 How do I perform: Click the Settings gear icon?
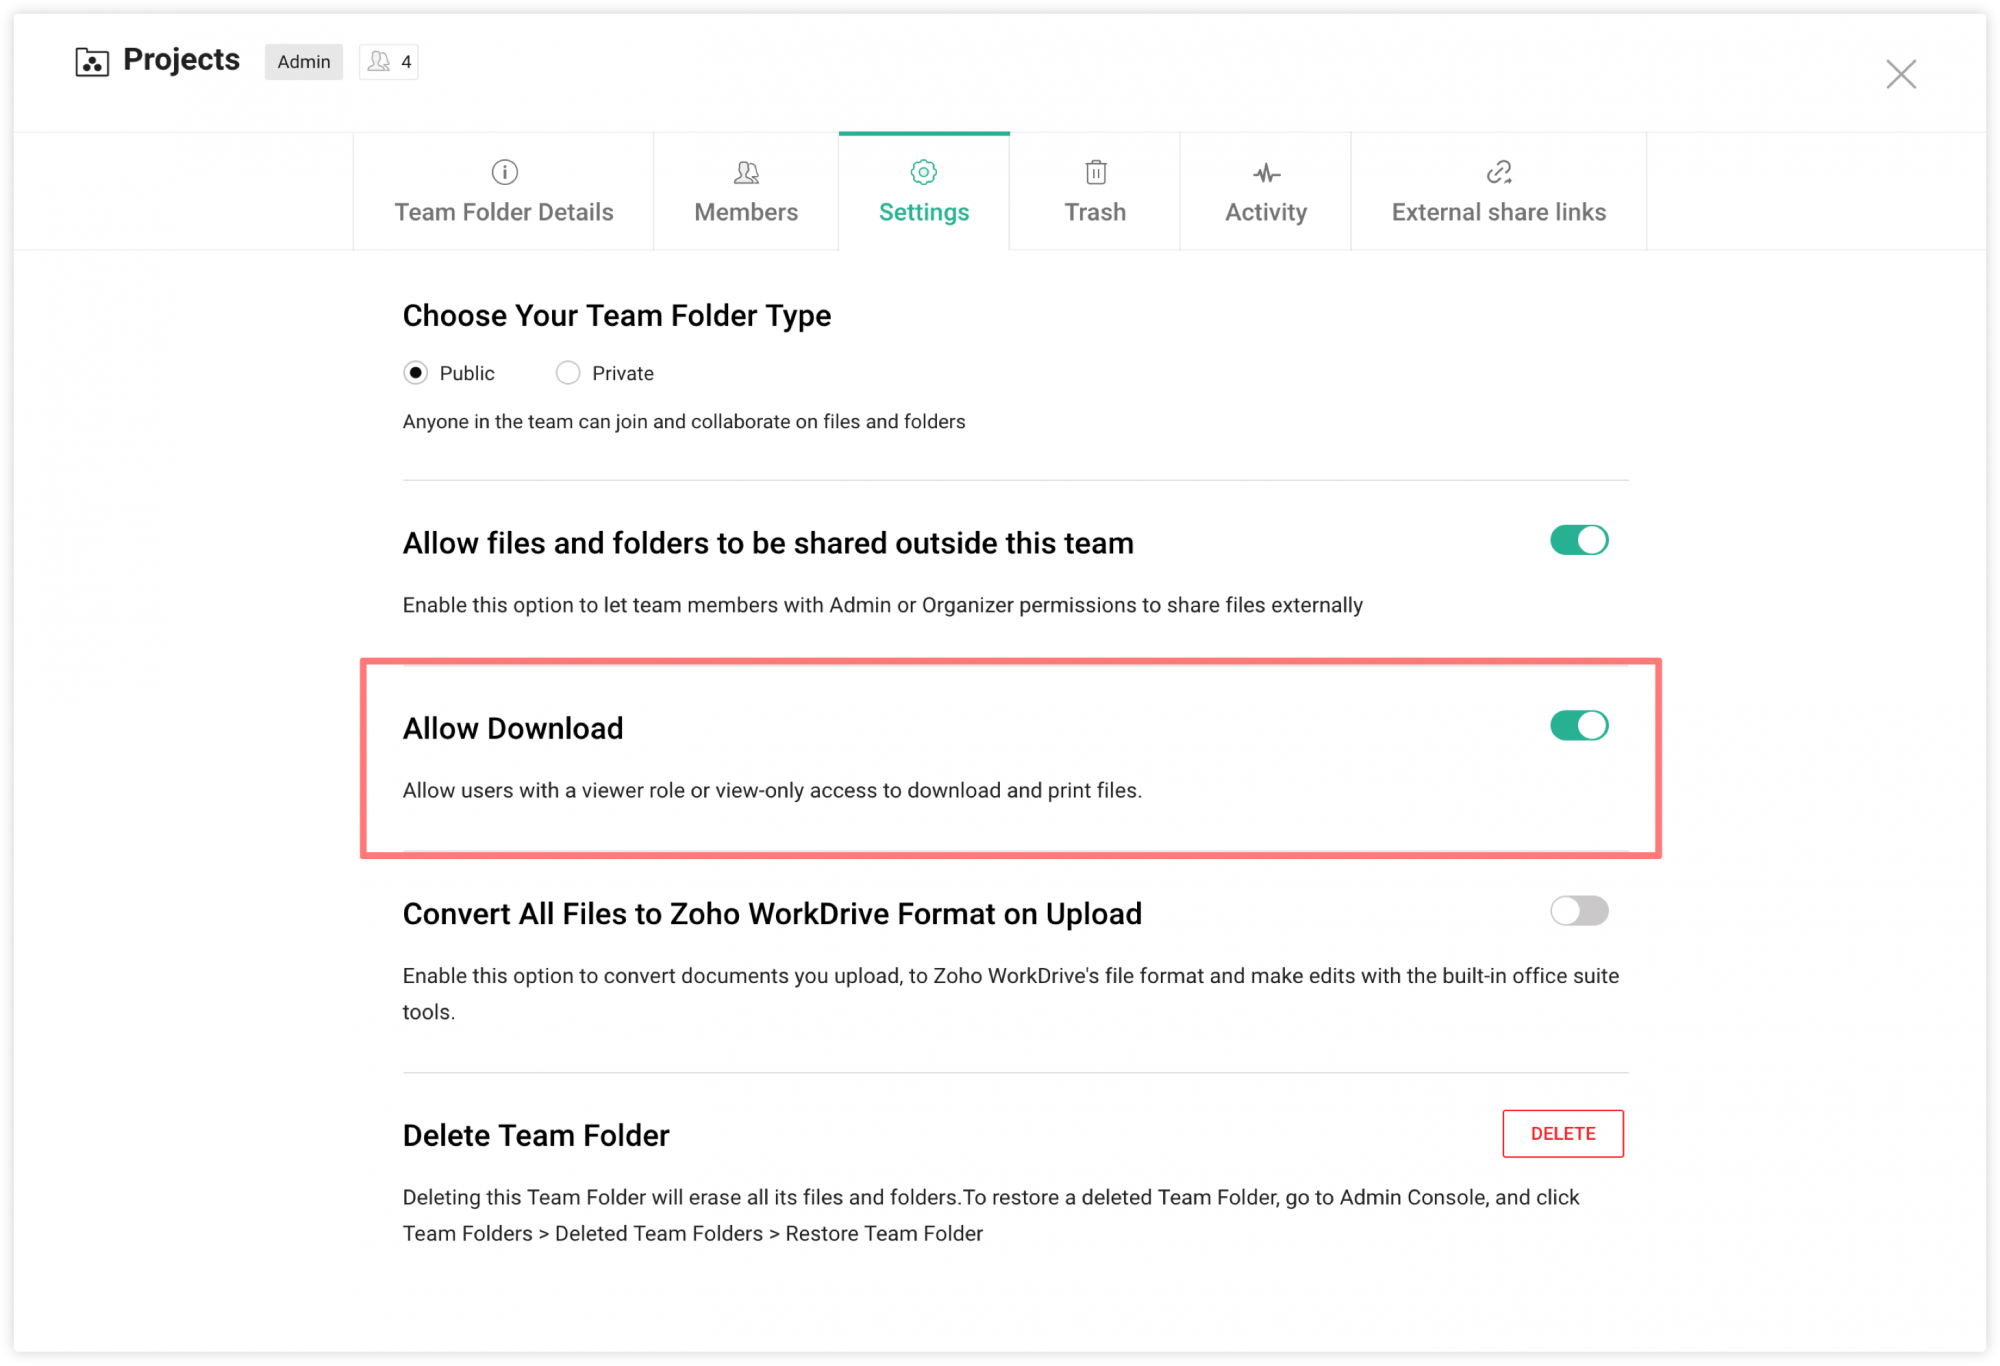(x=923, y=172)
